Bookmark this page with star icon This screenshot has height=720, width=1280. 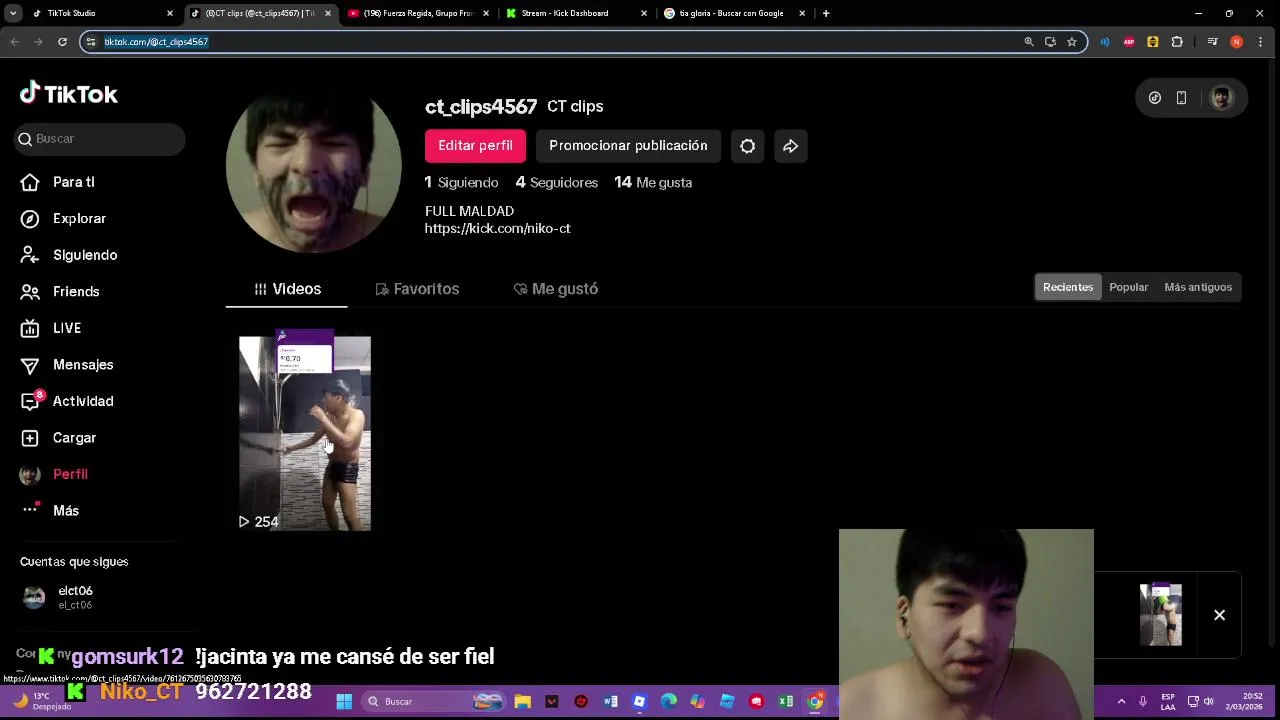coord(1071,42)
